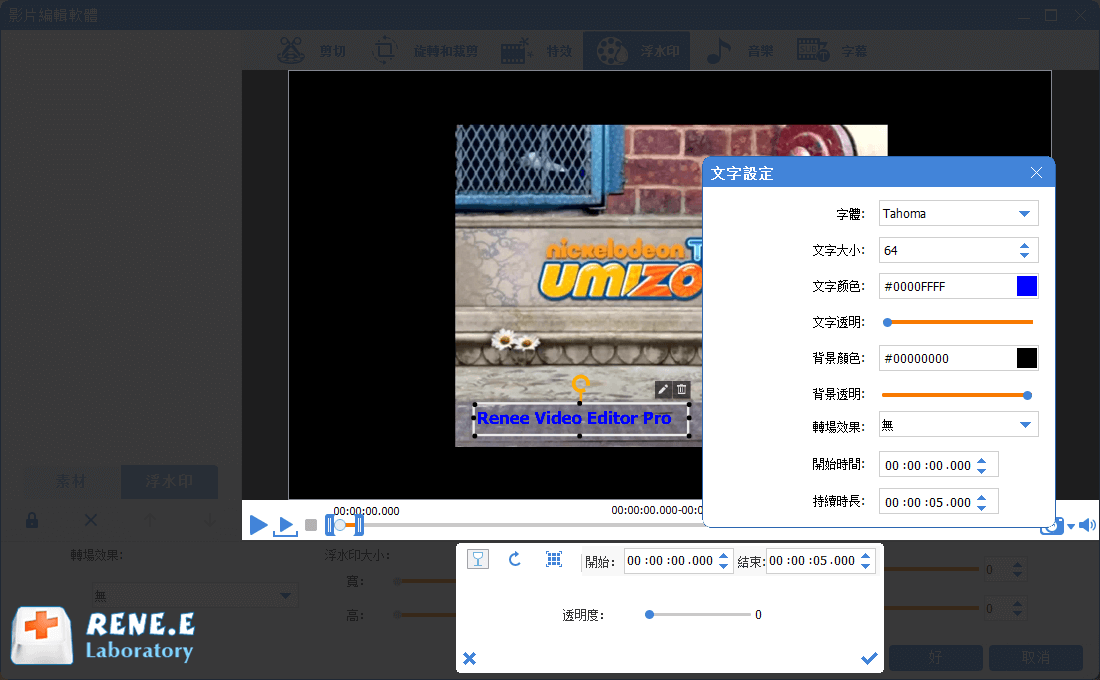Click the 透明度 slider handle in the popup
Image resolution: width=1100 pixels, height=680 pixels.
pyautogui.click(x=650, y=615)
